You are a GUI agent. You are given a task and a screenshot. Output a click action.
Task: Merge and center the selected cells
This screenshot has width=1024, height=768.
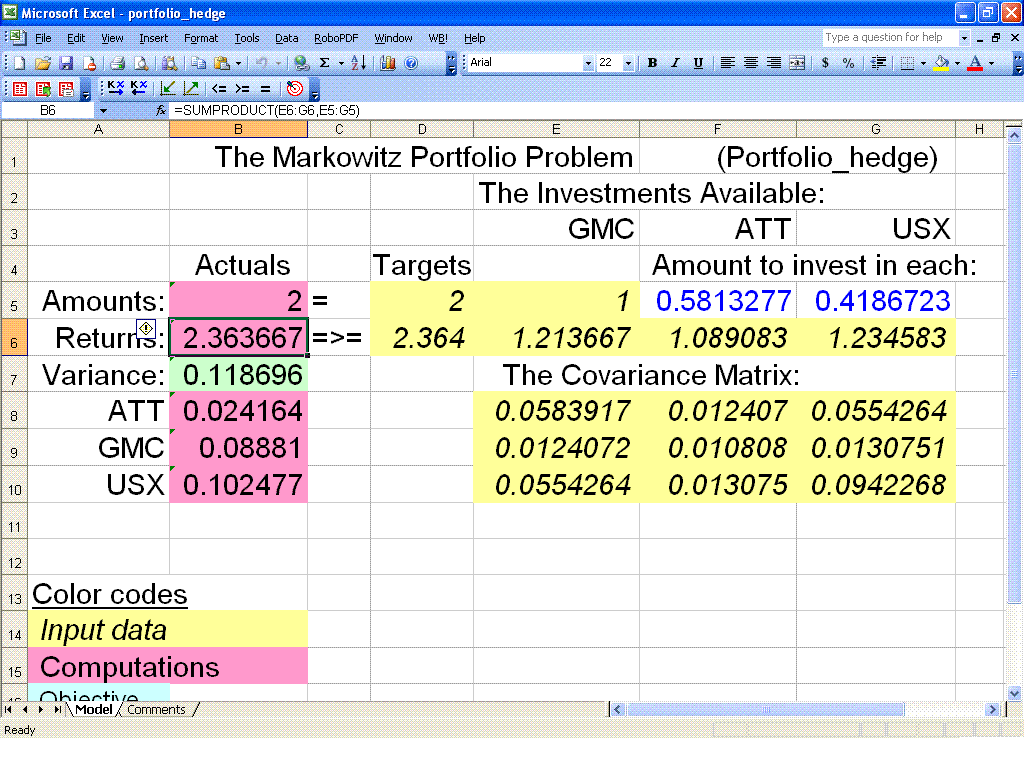tap(797, 63)
